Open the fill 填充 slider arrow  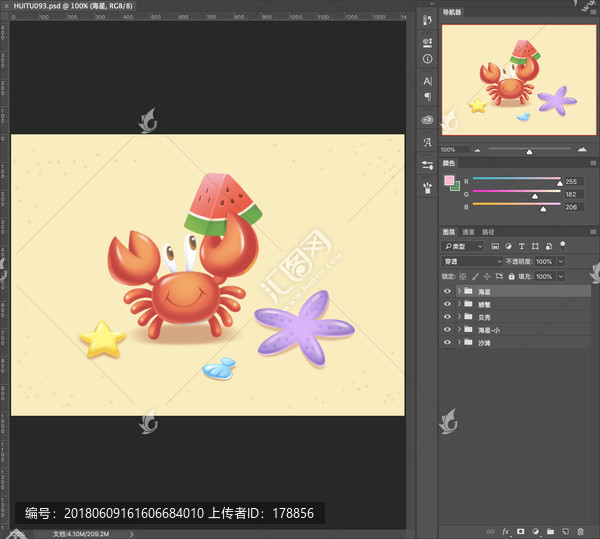(x=561, y=276)
